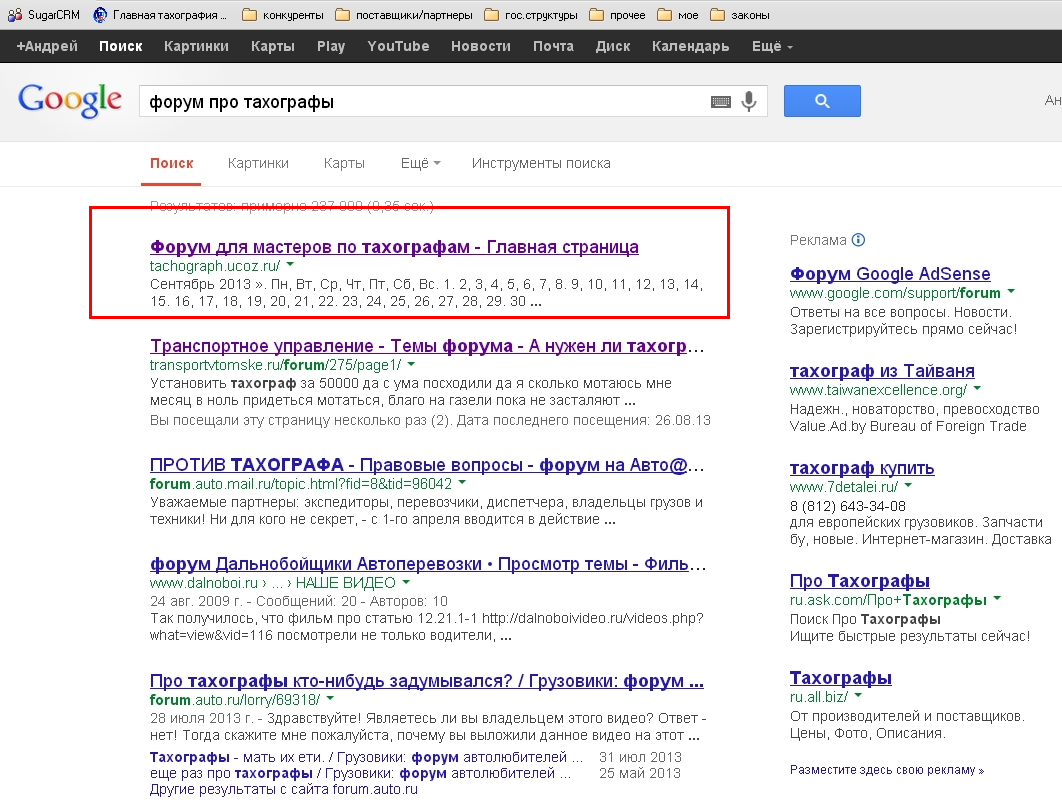Click the НАШЕ ВИДЕО breadcrumb text

pyautogui.click(x=345, y=583)
